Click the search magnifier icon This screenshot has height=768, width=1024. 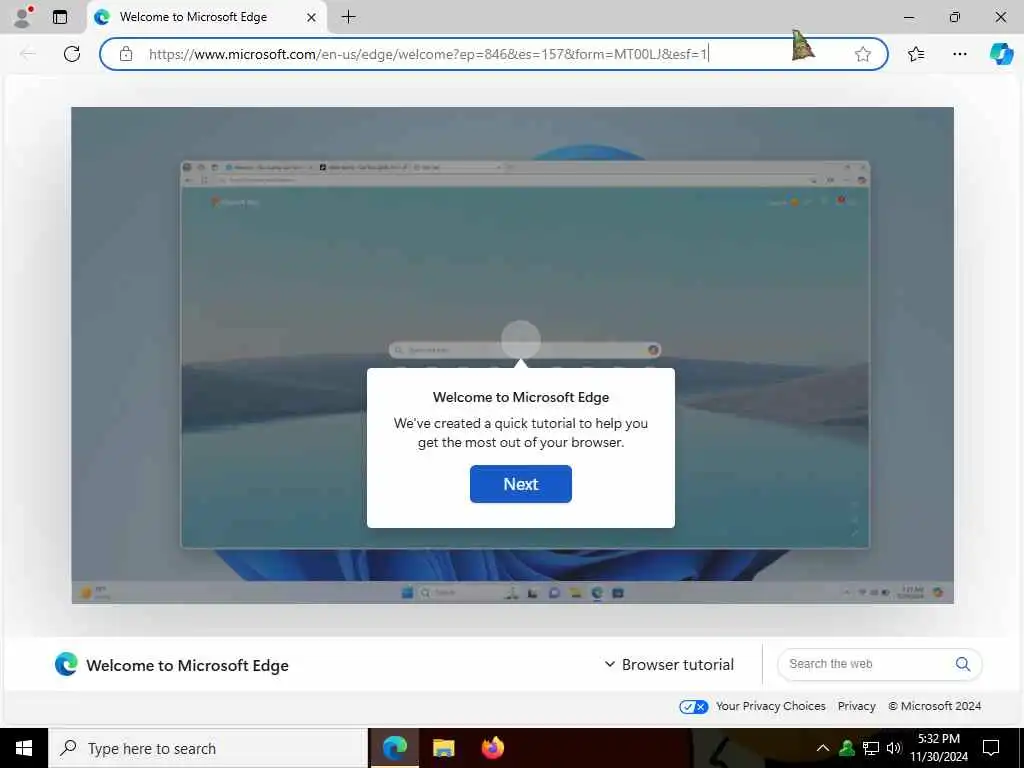963,664
